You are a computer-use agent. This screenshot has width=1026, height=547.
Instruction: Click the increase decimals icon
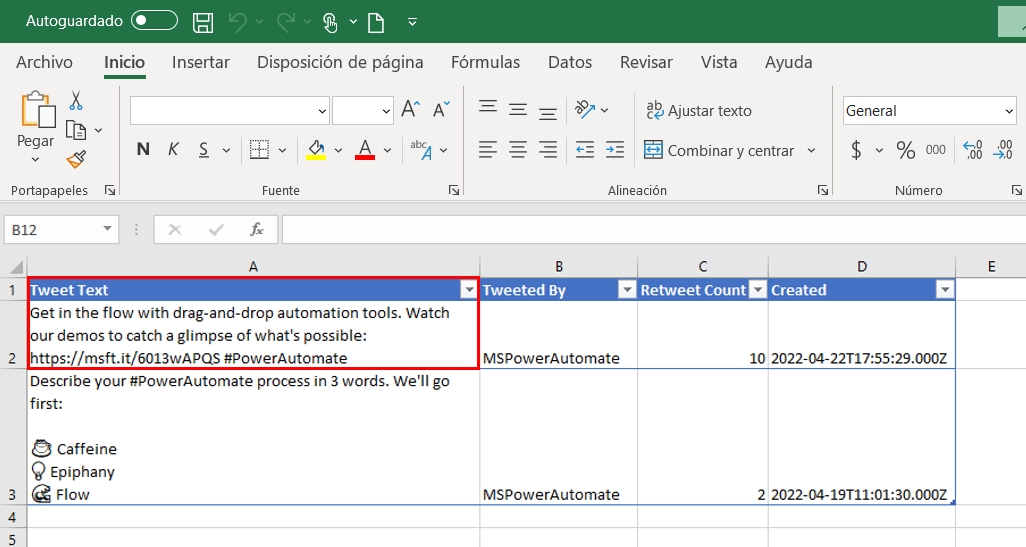click(x=973, y=150)
